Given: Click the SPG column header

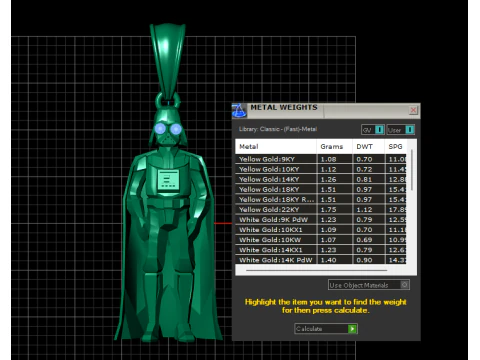Looking at the screenshot, I should point(396,147).
